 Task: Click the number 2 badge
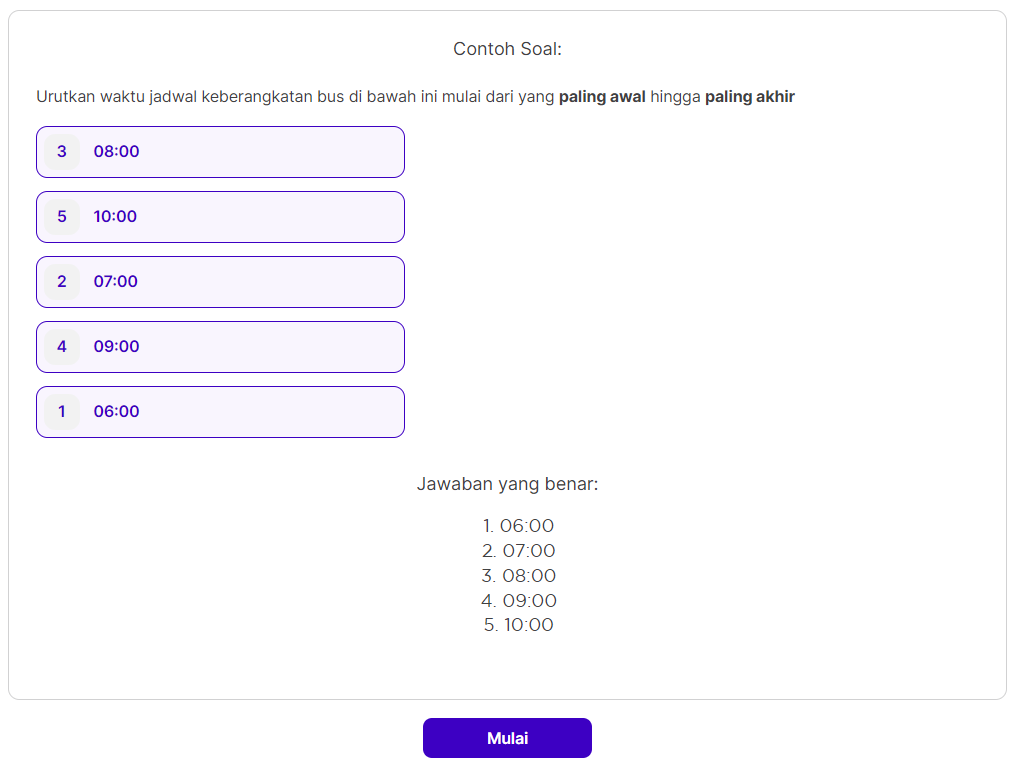(62, 282)
